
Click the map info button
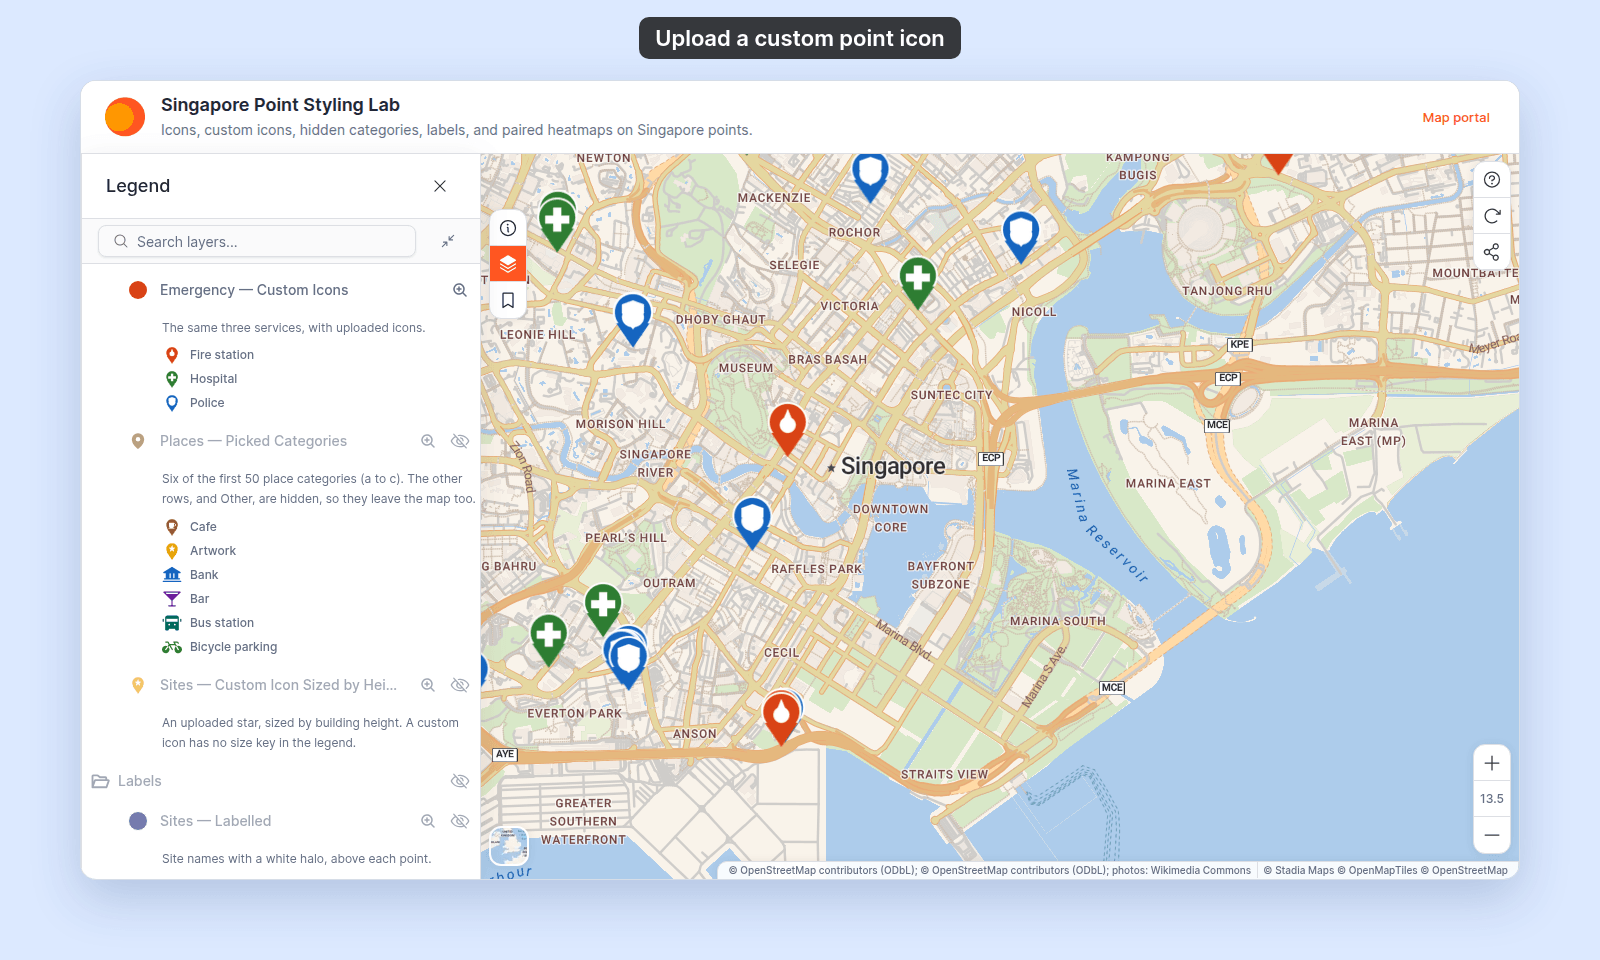[508, 228]
